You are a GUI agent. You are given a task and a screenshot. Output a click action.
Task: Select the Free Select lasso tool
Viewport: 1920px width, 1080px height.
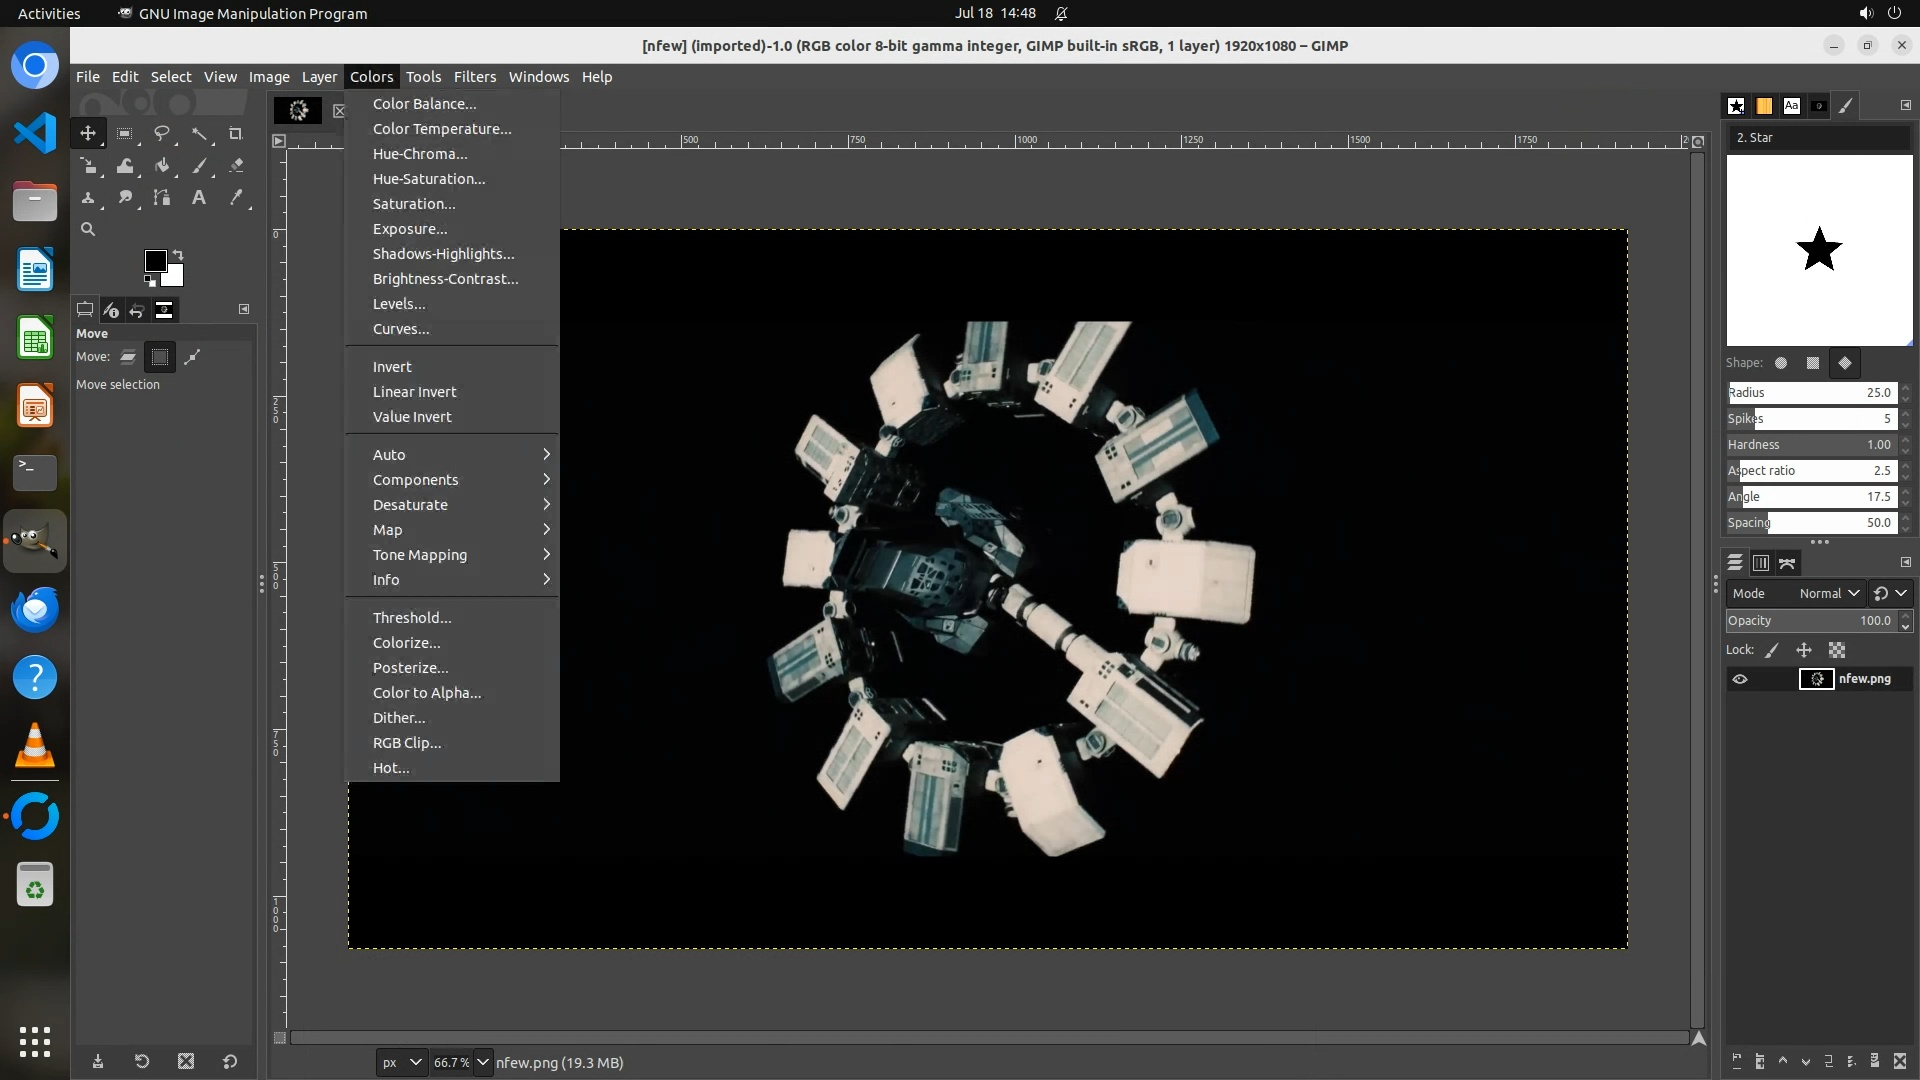point(161,133)
